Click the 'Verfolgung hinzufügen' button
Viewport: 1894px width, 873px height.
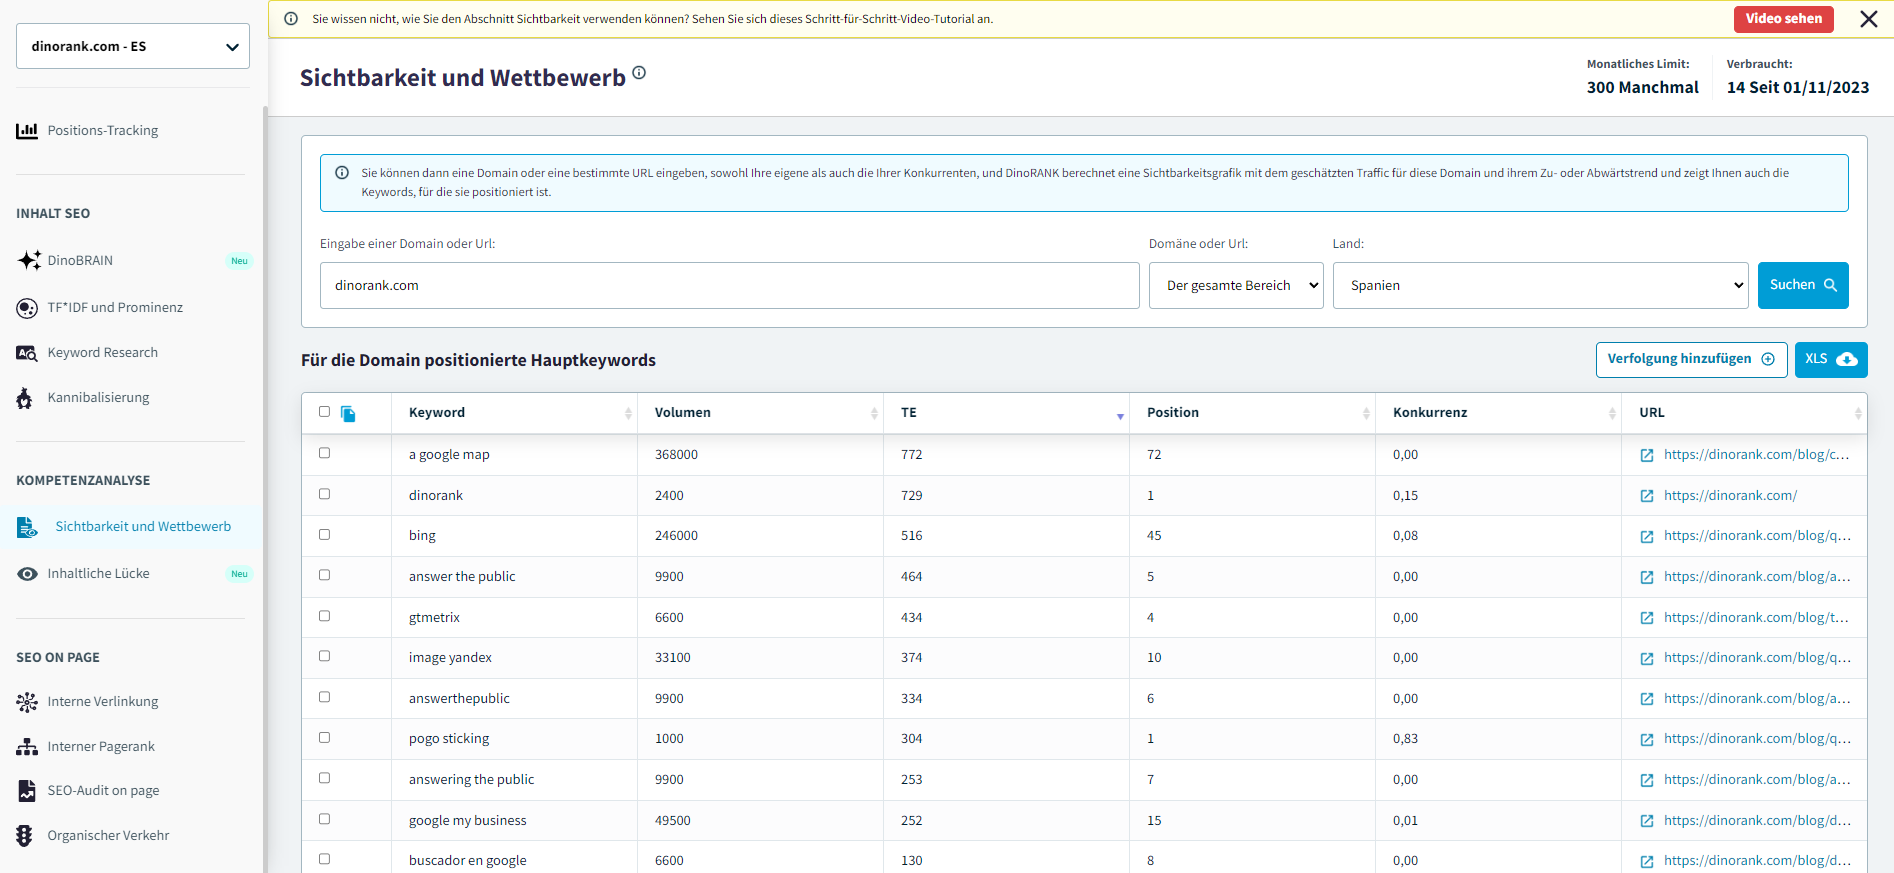(1690, 360)
